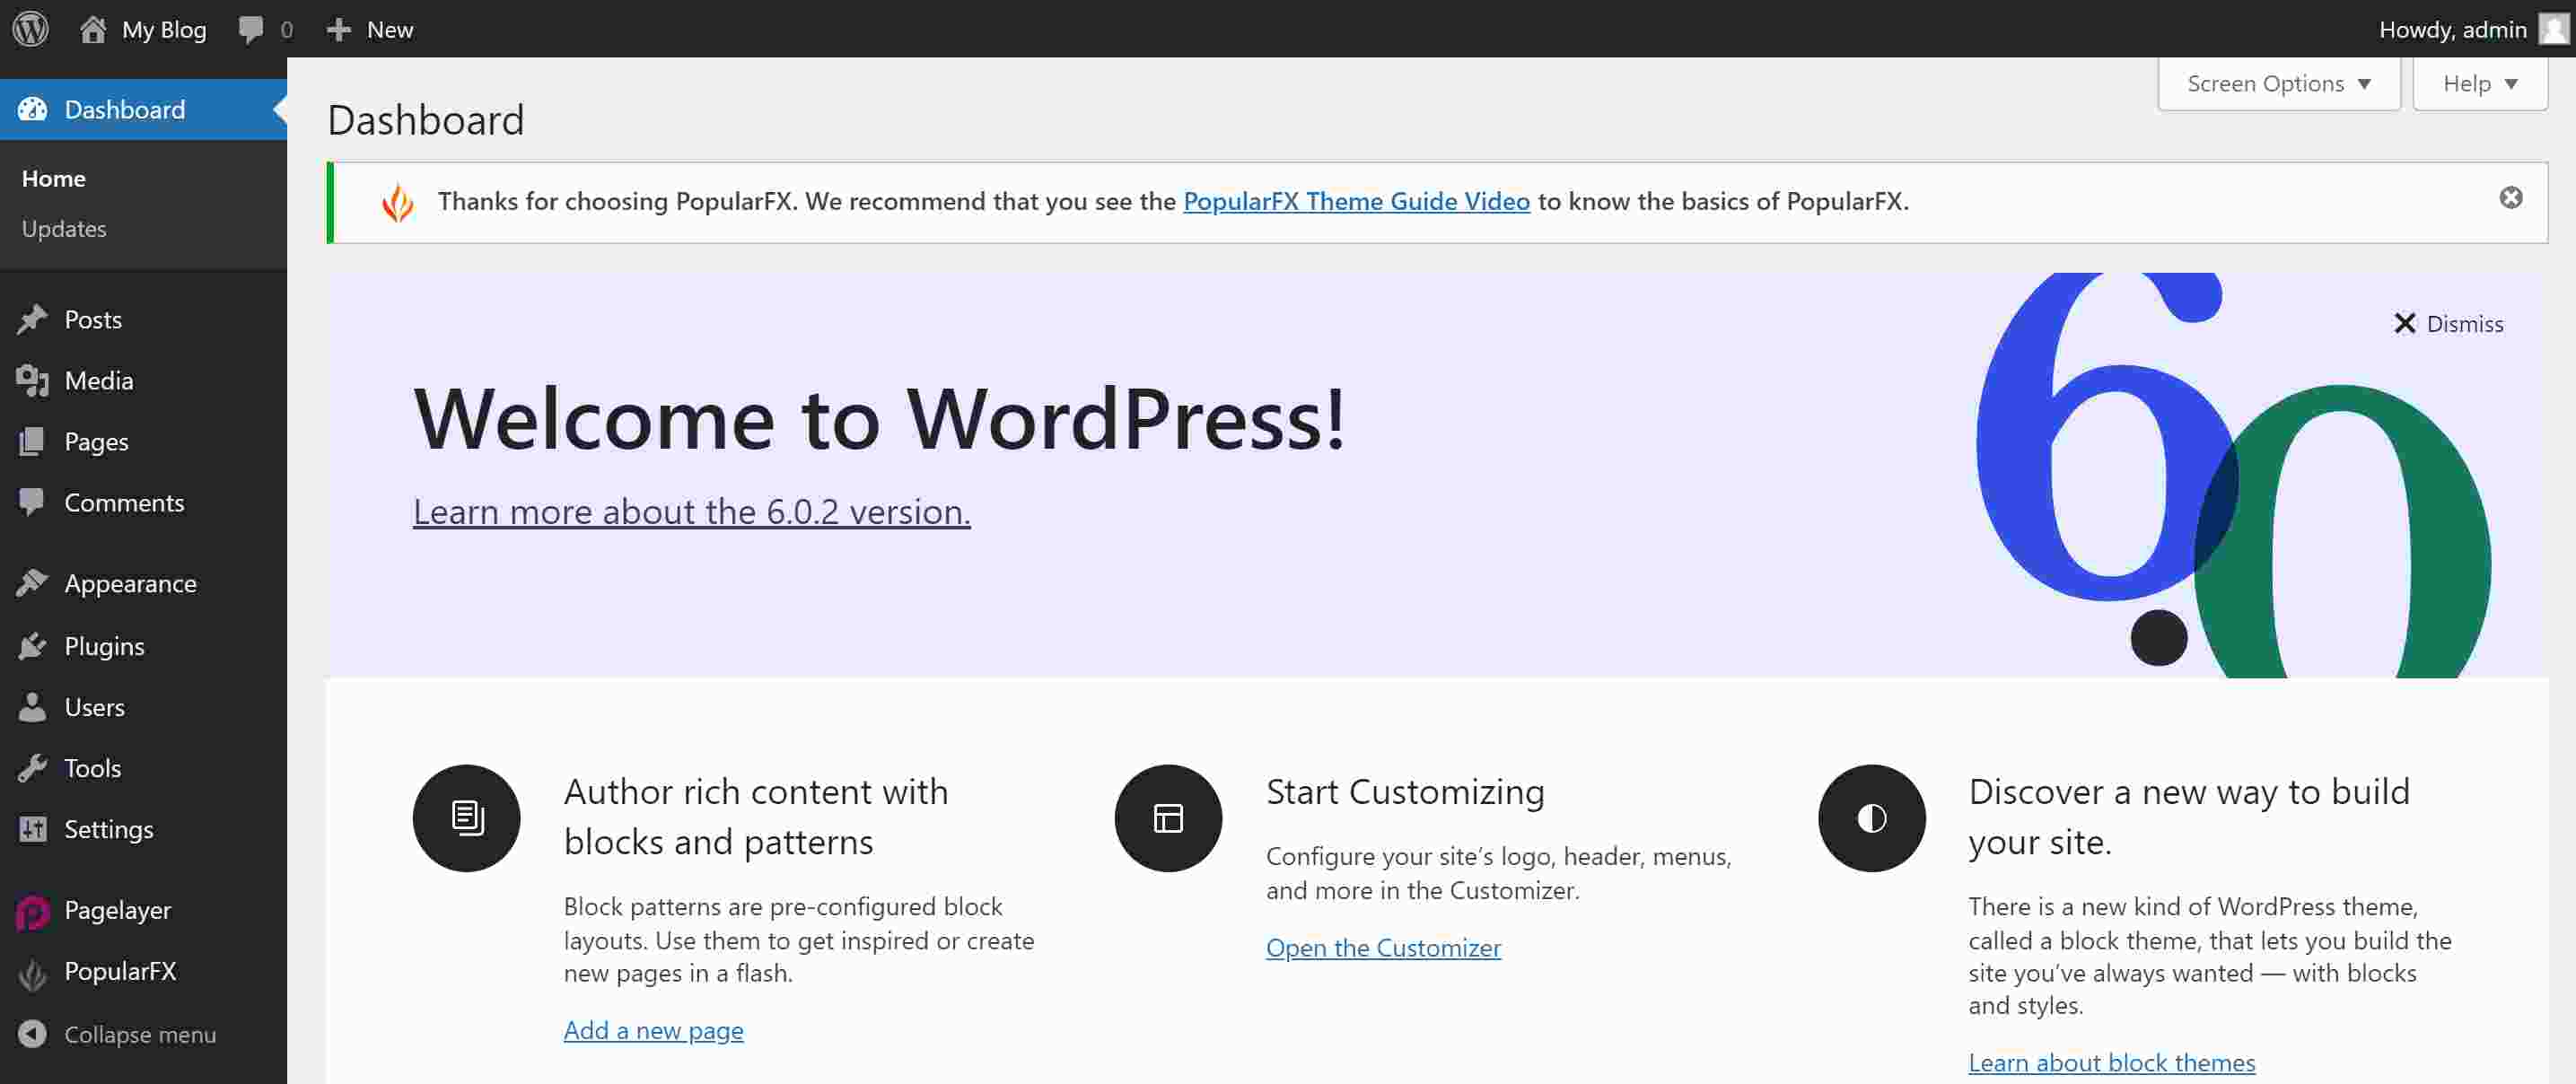
Task: Click the PopularFX flame icon in notice
Action: (x=397, y=202)
